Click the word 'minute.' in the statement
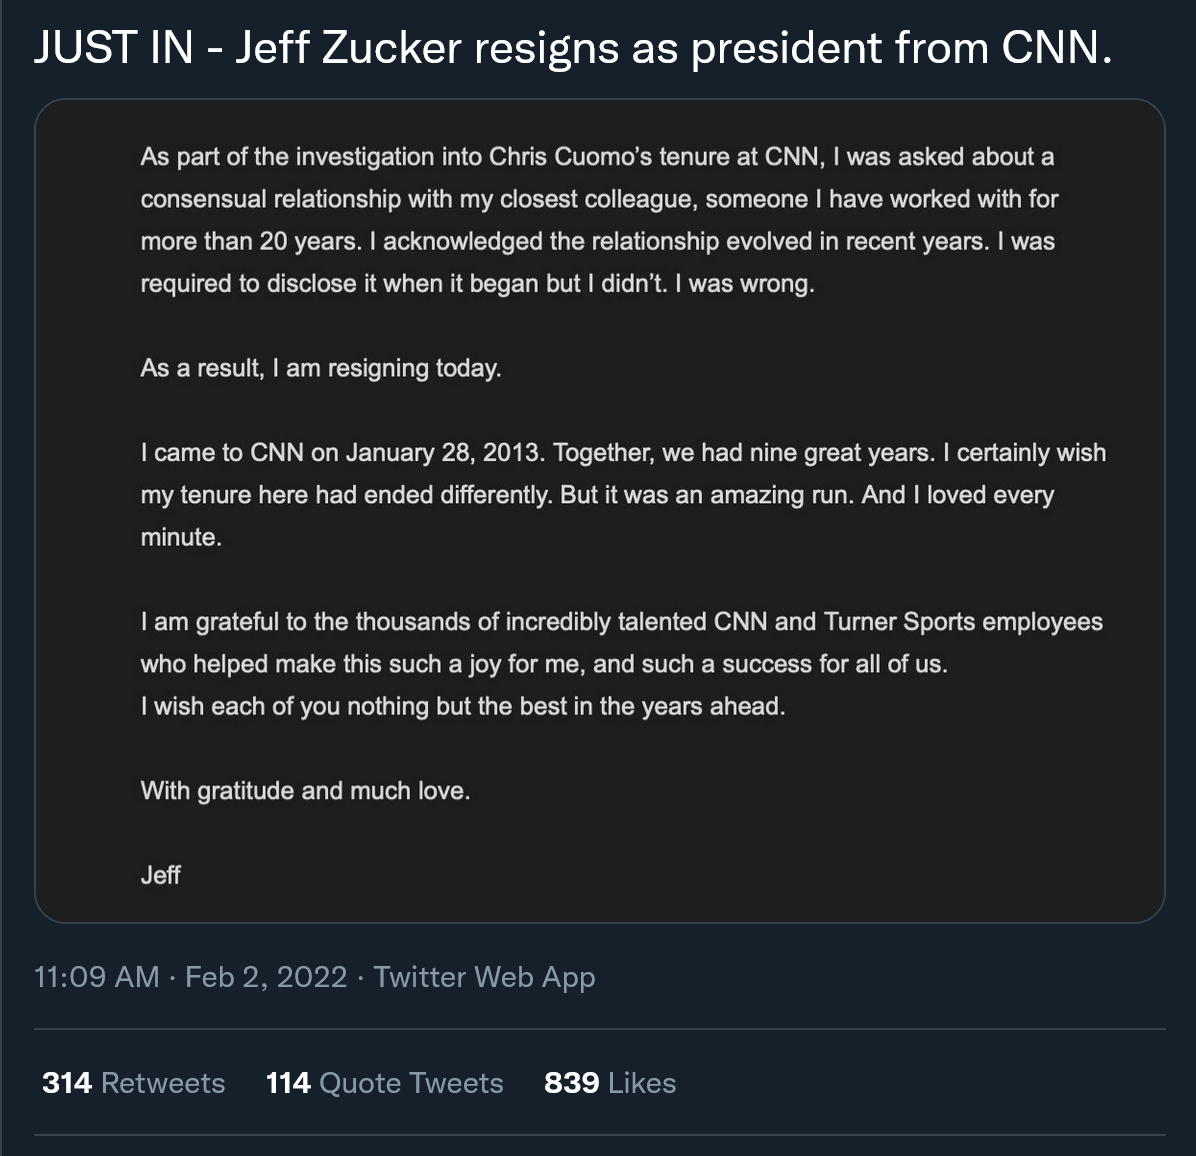 tap(181, 537)
